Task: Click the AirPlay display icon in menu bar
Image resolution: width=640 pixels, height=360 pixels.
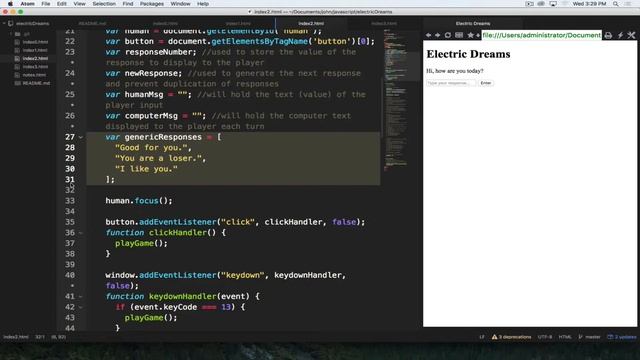Action: tap(553, 4)
